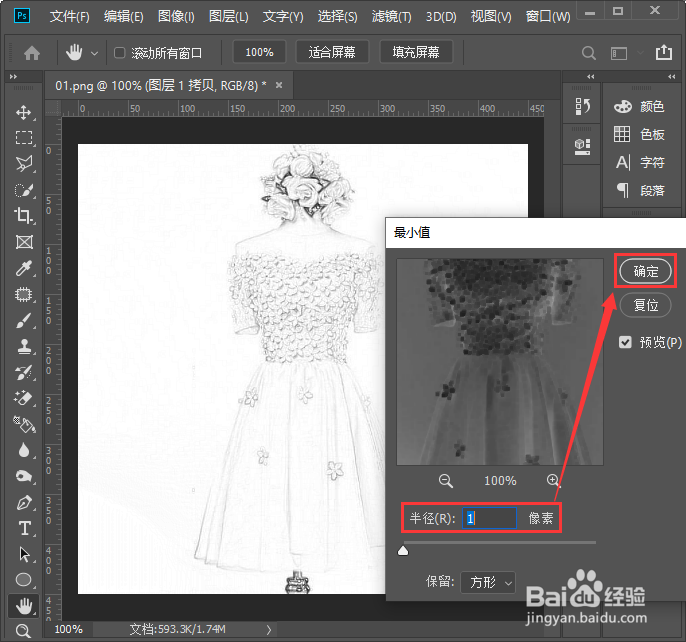
Task: Open the 颜色 panel
Action: click(x=639, y=106)
